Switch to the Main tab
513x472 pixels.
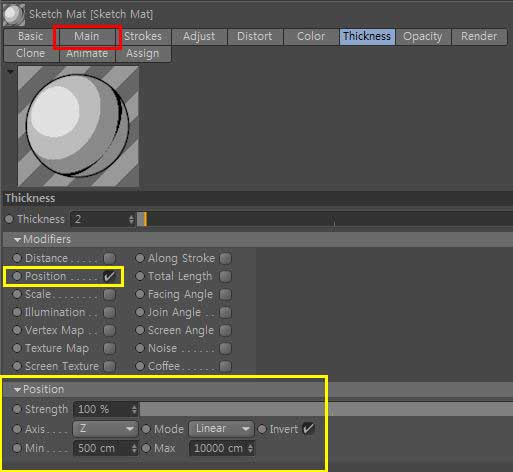click(x=87, y=36)
